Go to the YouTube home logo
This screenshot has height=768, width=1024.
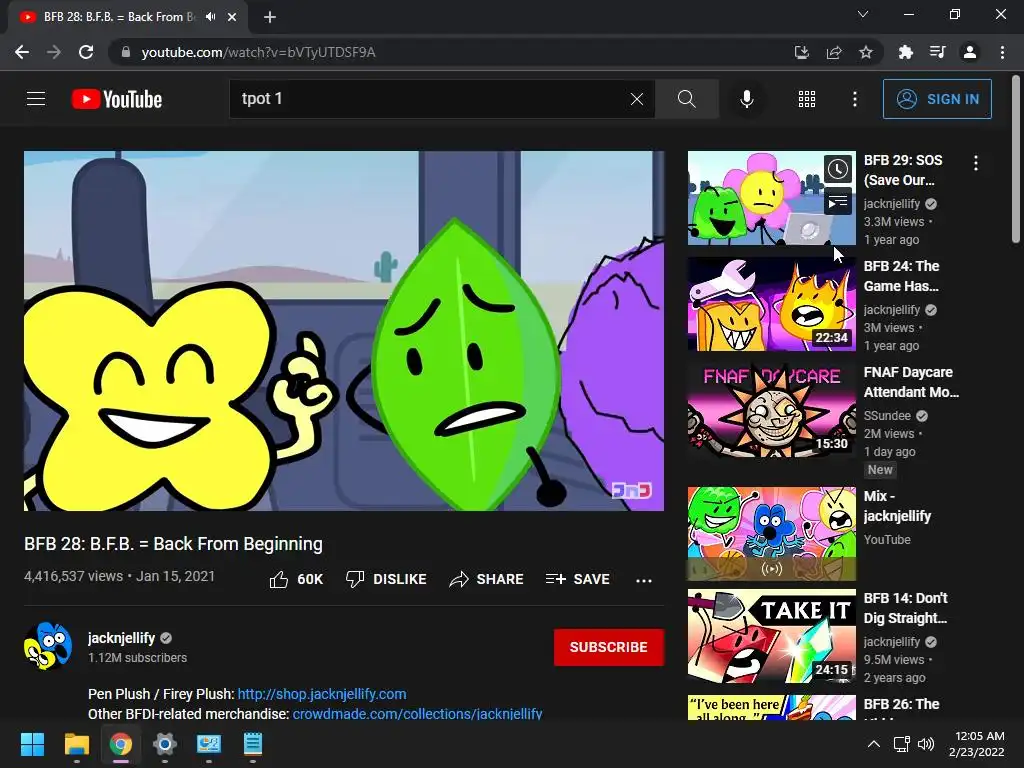click(x=117, y=99)
